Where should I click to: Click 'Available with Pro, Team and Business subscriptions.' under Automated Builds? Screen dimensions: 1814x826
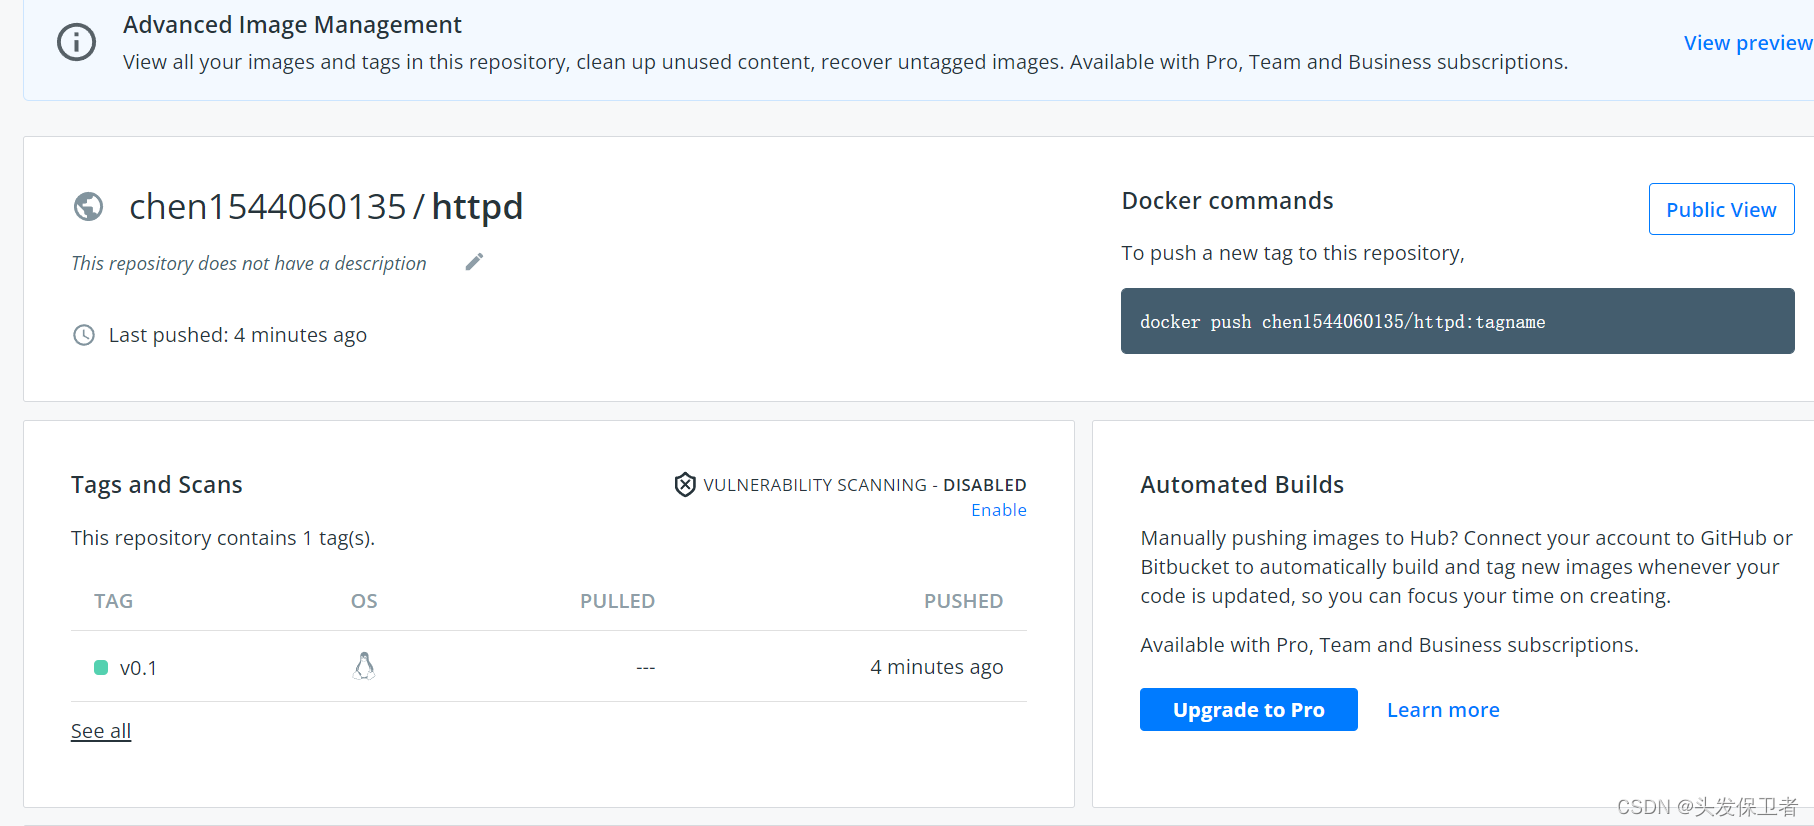click(1389, 645)
